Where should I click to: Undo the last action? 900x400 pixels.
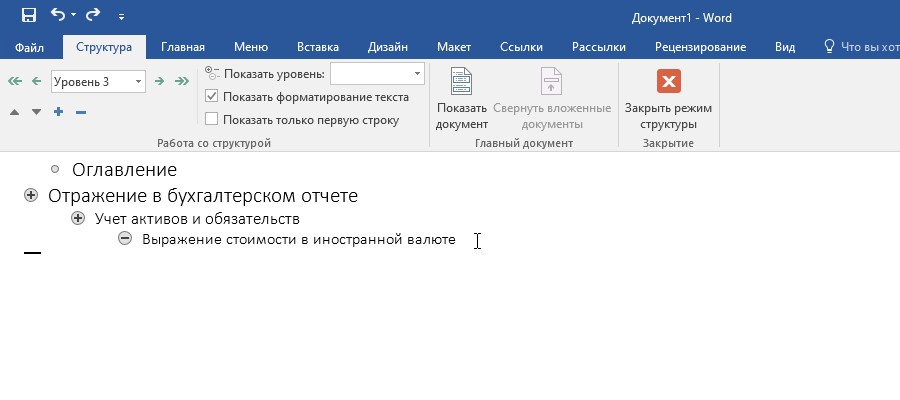pos(58,15)
